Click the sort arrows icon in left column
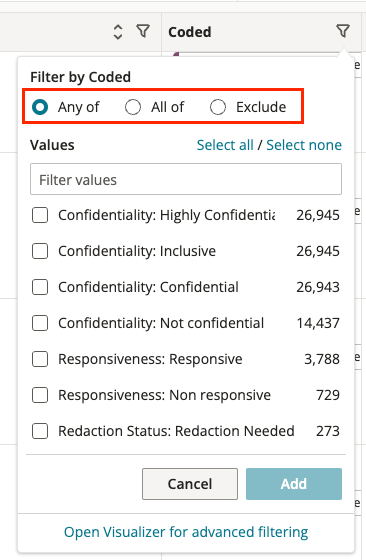 coord(118,32)
